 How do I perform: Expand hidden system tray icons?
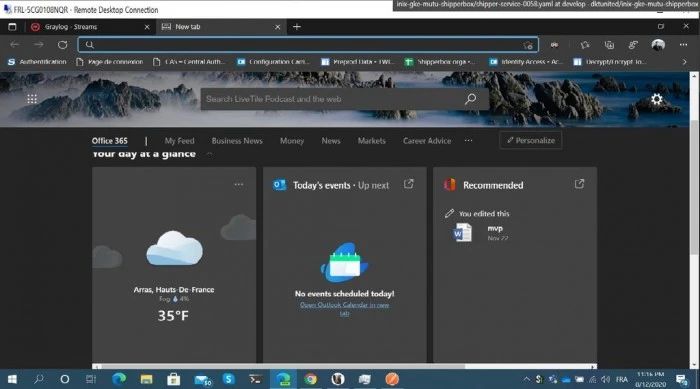[526, 379]
